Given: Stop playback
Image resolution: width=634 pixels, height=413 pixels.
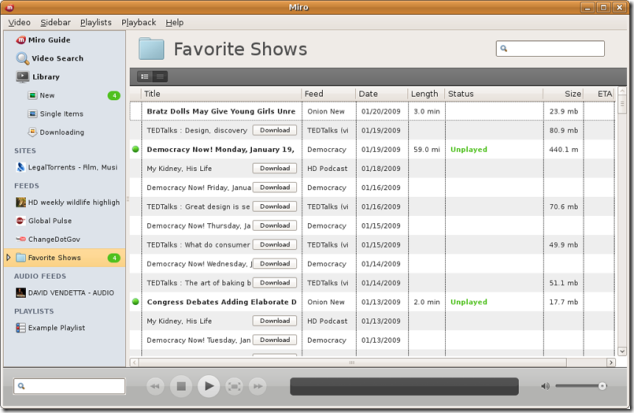Looking at the screenshot, I should pos(181,386).
